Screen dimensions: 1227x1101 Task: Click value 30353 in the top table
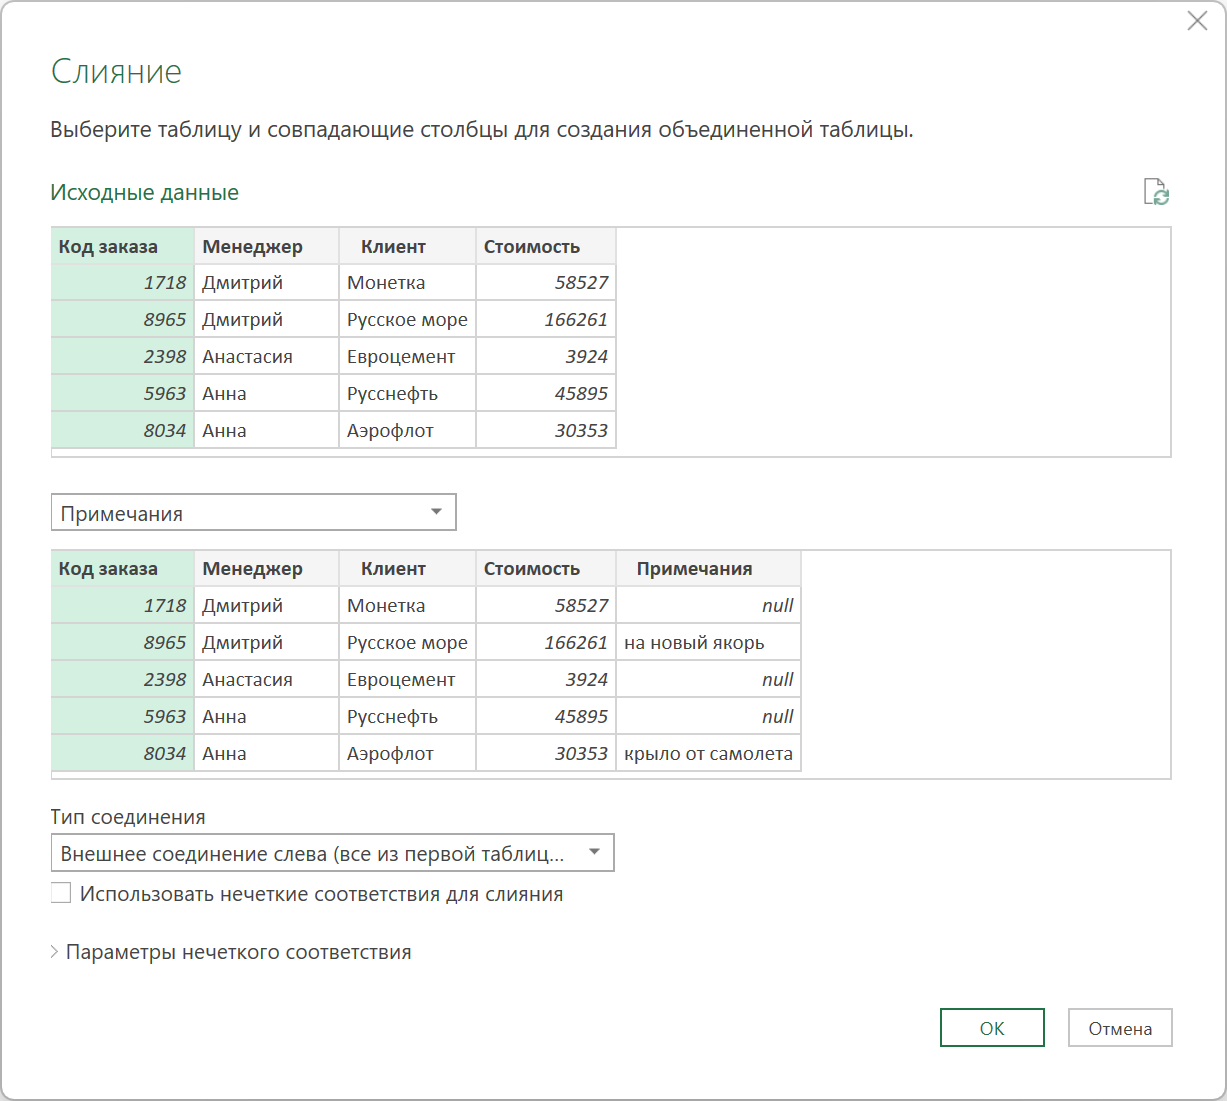[546, 431]
